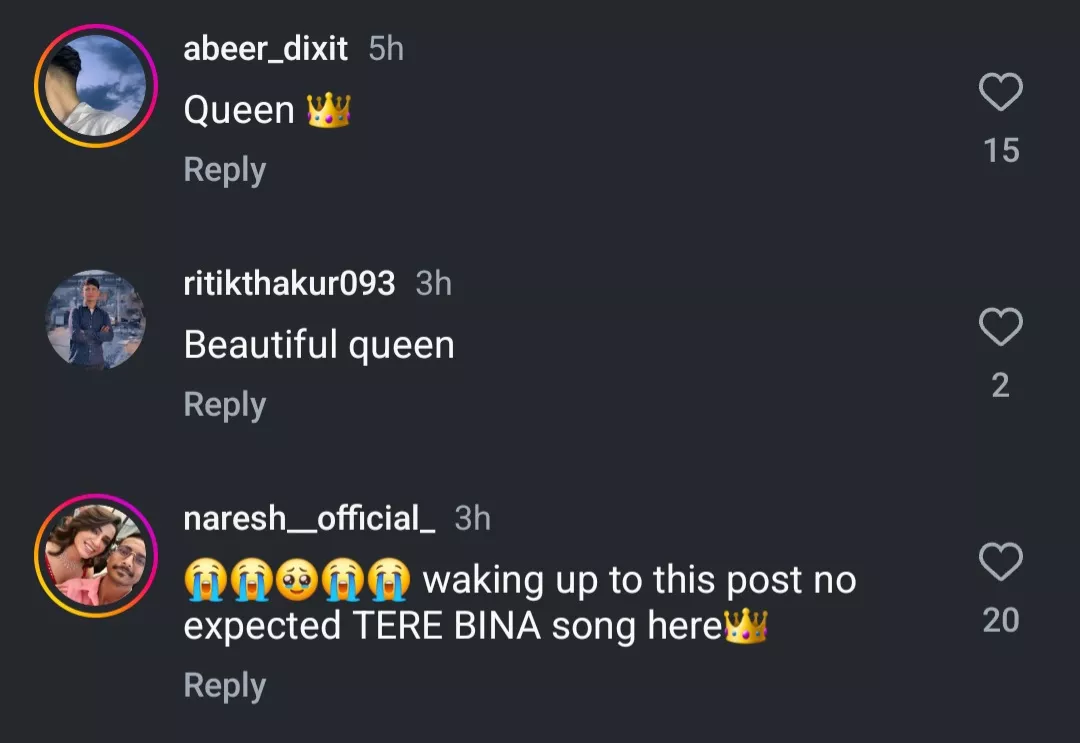View the 15 likes on abeer_dixit's comment
This screenshot has width=1080, height=743.
(x=1000, y=151)
